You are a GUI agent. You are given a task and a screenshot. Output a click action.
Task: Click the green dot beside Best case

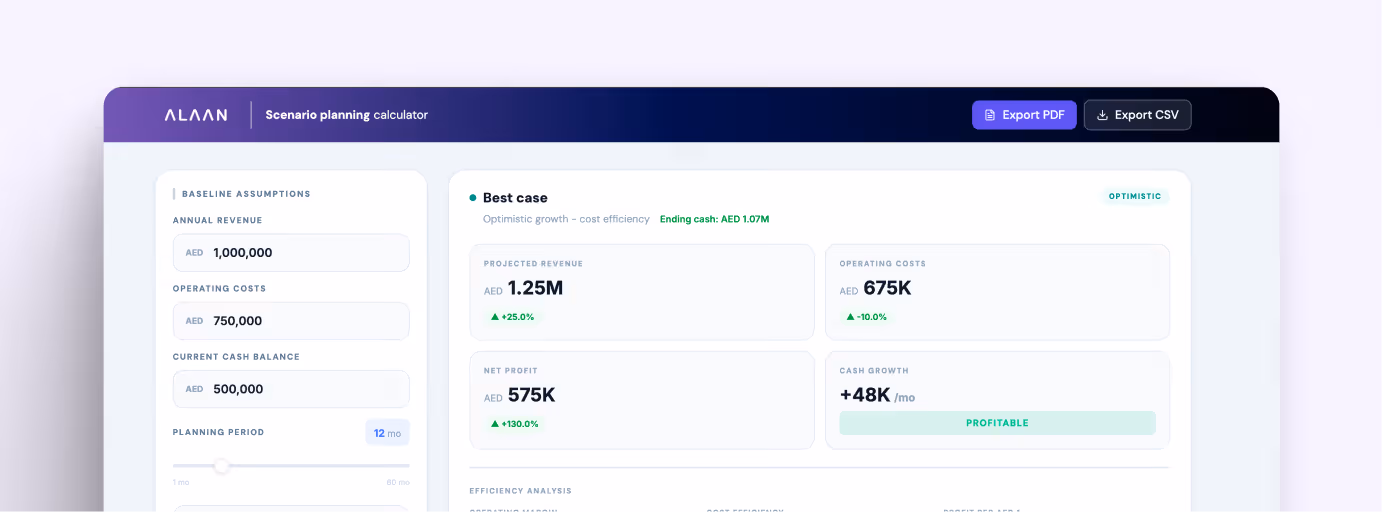pos(473,198)
